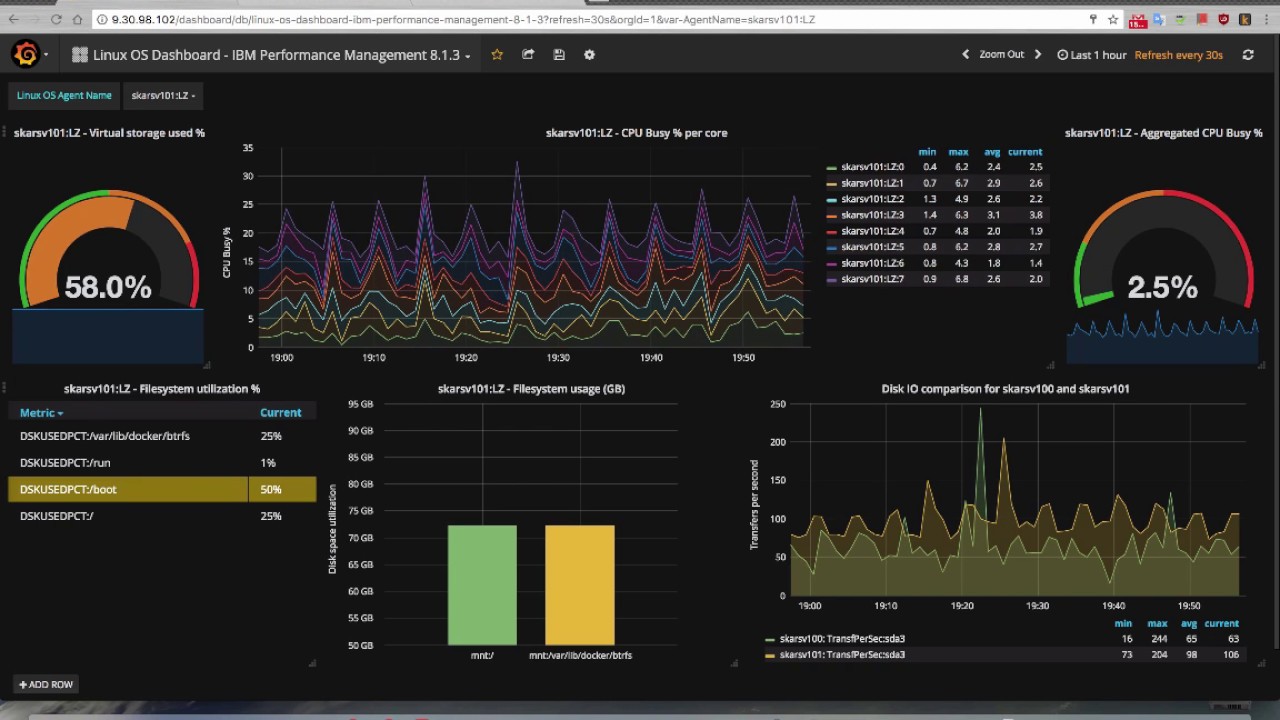Bookmark page with address bar star

[1113, 19]
